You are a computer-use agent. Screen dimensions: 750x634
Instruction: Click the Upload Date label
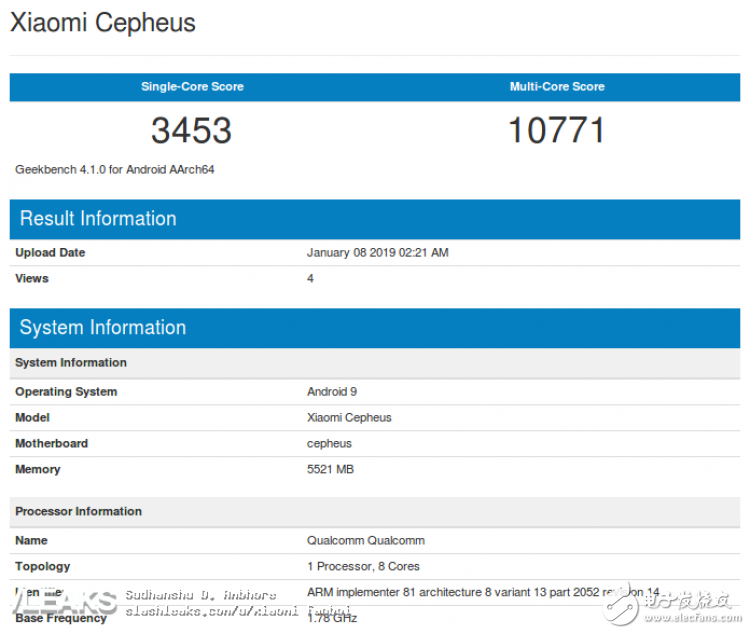coord(50,253)
